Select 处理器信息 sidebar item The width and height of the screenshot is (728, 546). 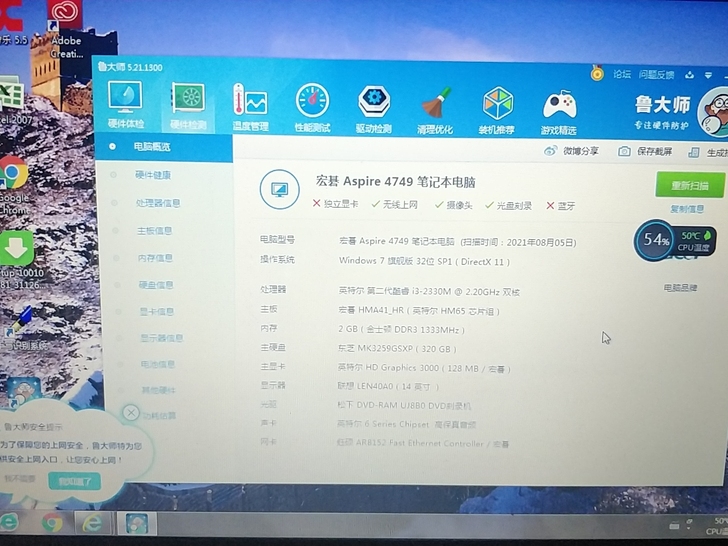(158, 203)
